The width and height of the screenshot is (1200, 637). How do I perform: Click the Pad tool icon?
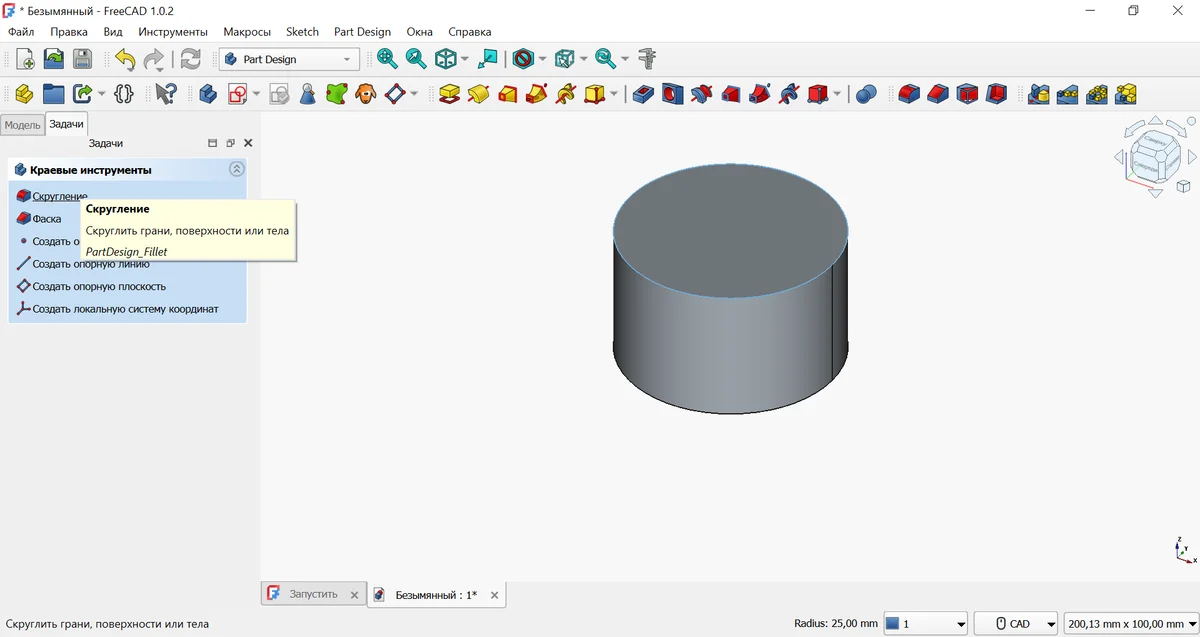pos(449,94)
